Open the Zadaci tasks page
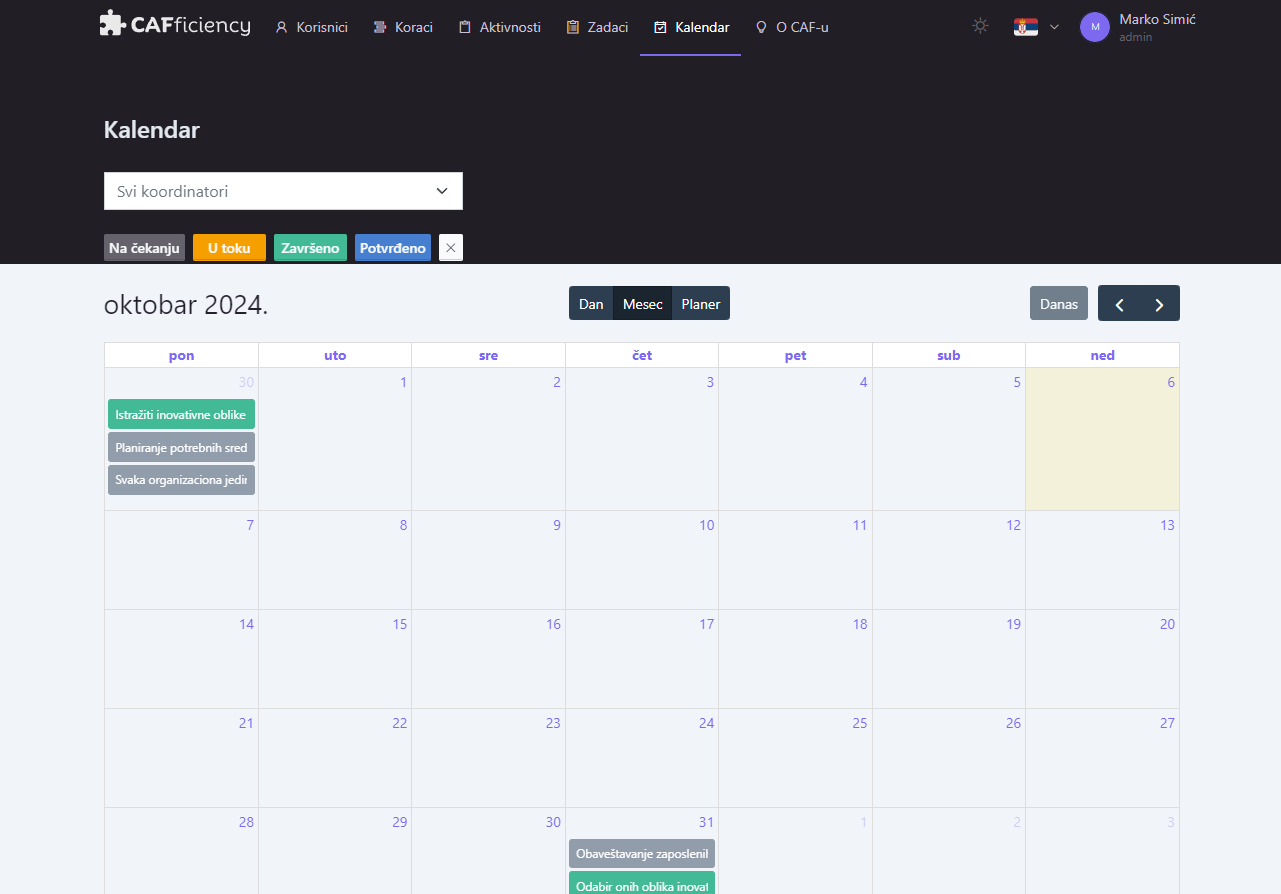This screenshot has width=1281, height=894. (x=597, y=27)
